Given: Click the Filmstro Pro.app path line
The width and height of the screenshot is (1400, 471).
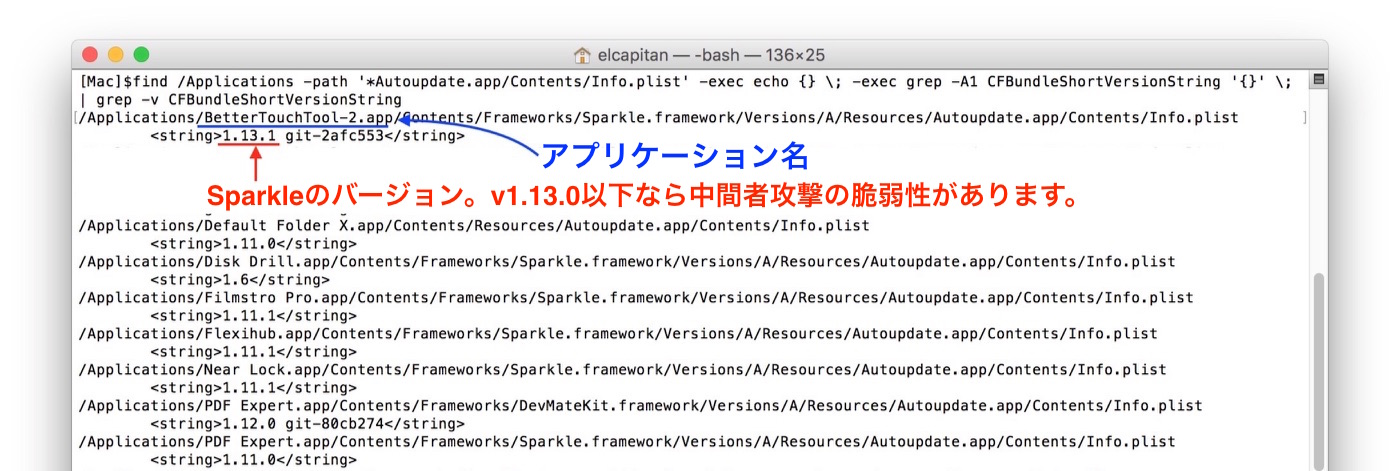Looking at the screenshot, I should point(636,298).
